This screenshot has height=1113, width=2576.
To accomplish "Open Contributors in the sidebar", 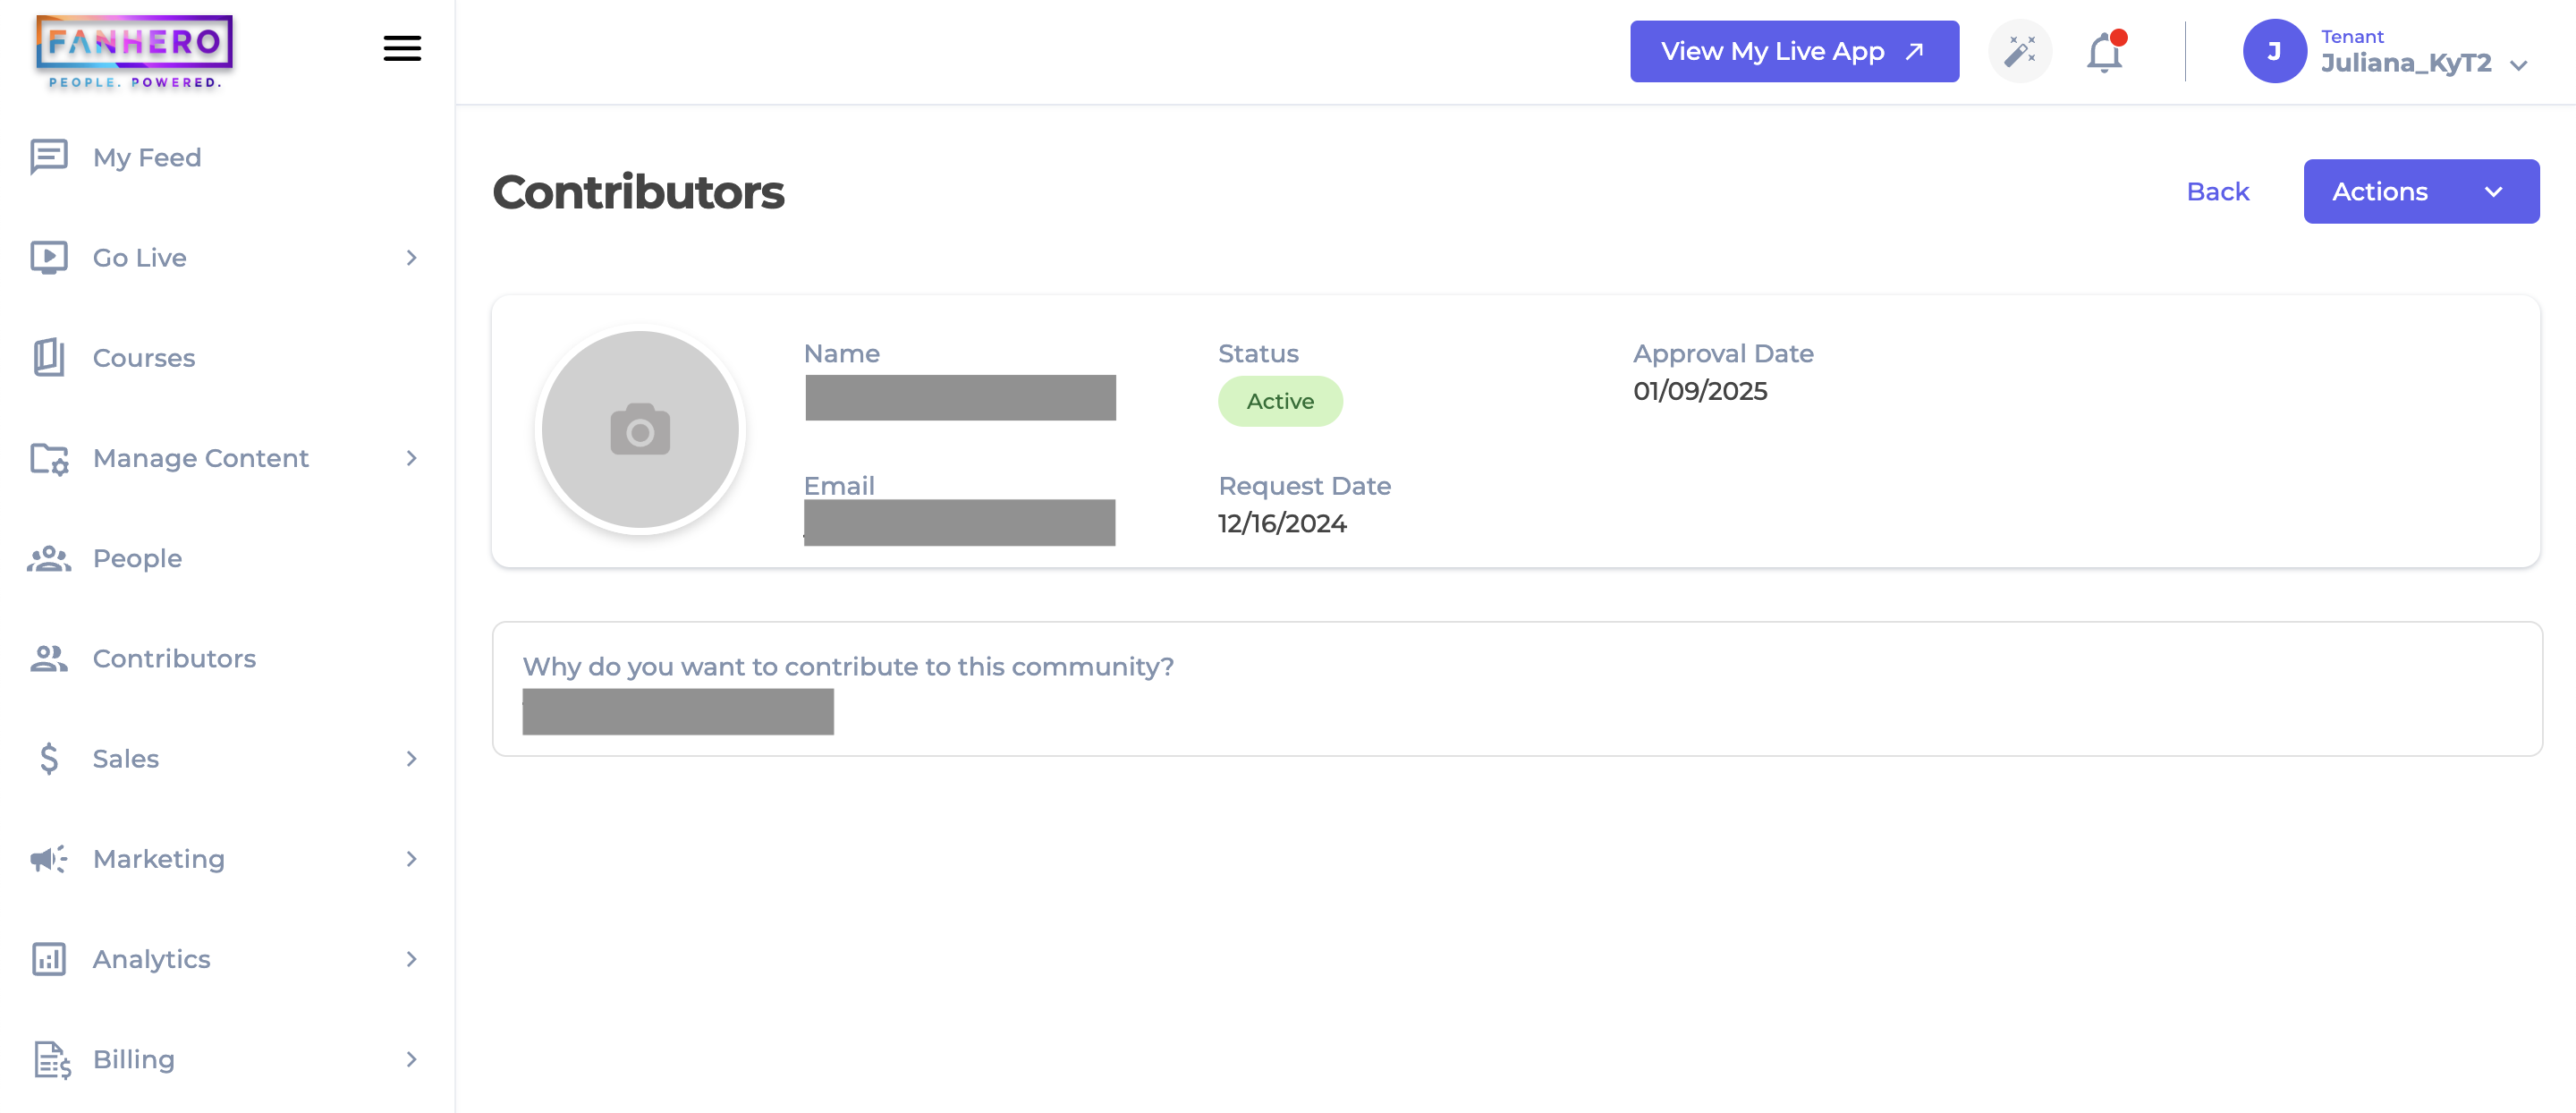I will [x=174, y=658].
